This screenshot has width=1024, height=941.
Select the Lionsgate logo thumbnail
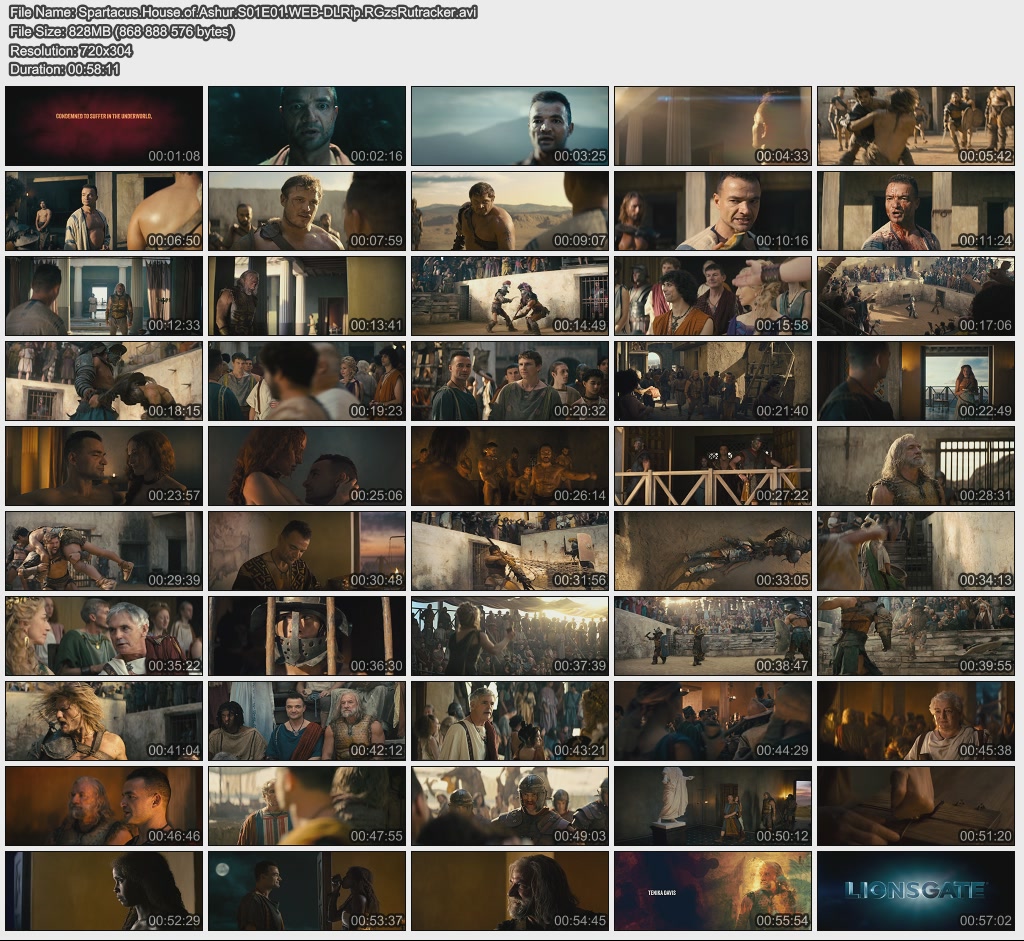coord(916,891)
